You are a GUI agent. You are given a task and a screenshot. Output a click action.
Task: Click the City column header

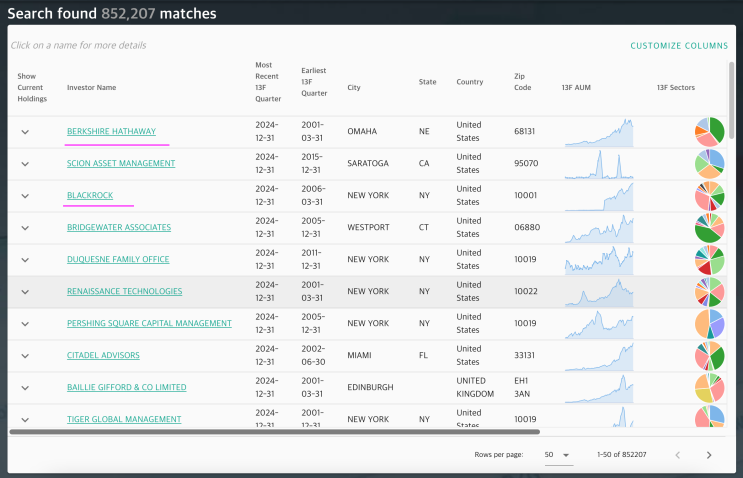click(354, 88)
